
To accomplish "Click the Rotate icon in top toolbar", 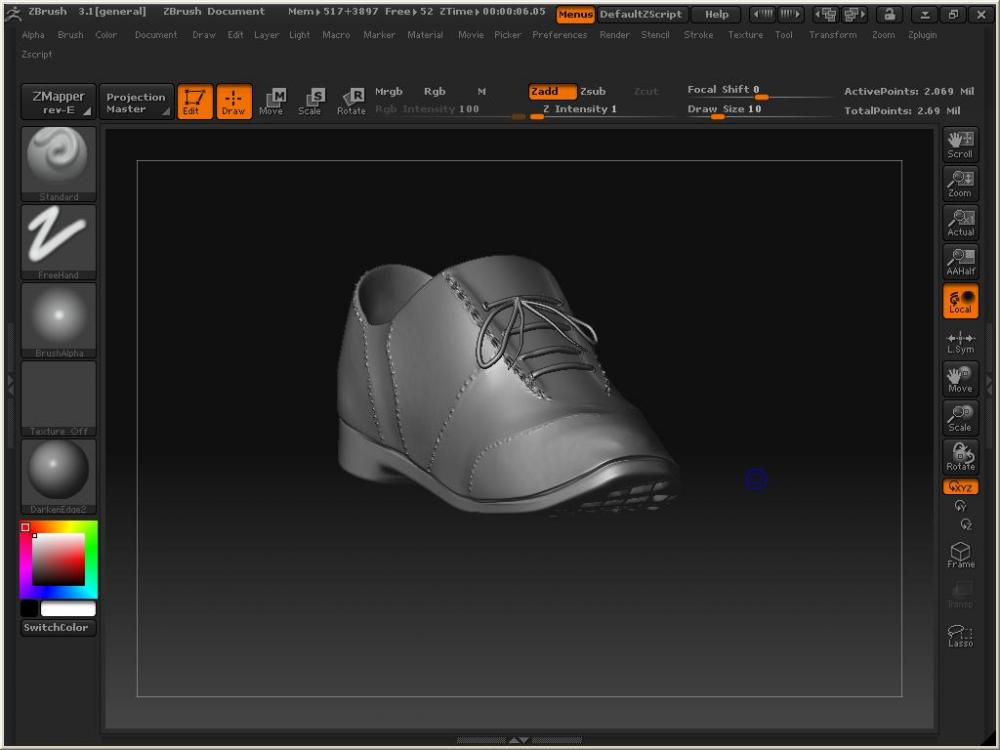I will 351,101.
